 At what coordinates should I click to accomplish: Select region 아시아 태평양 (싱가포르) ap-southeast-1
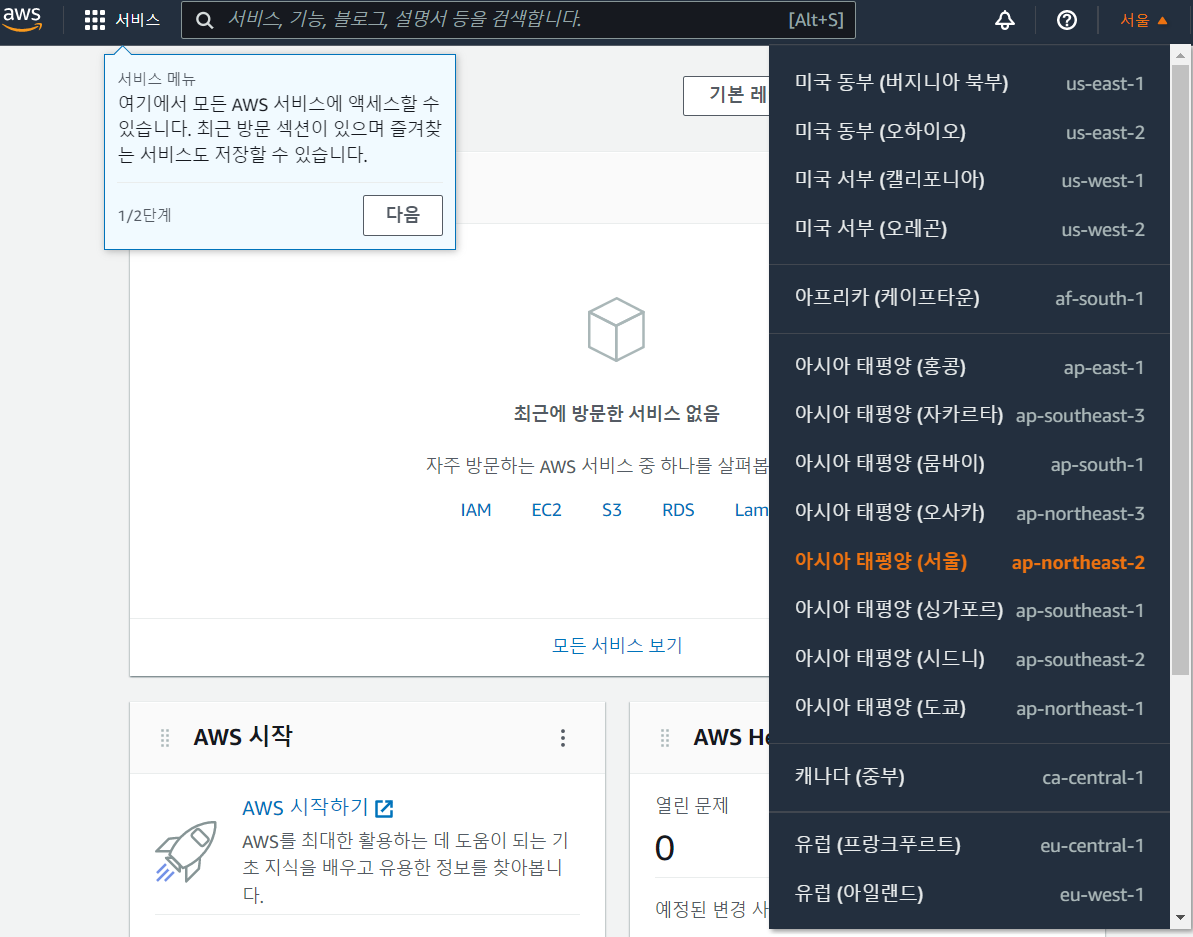(x=969, y=610)
